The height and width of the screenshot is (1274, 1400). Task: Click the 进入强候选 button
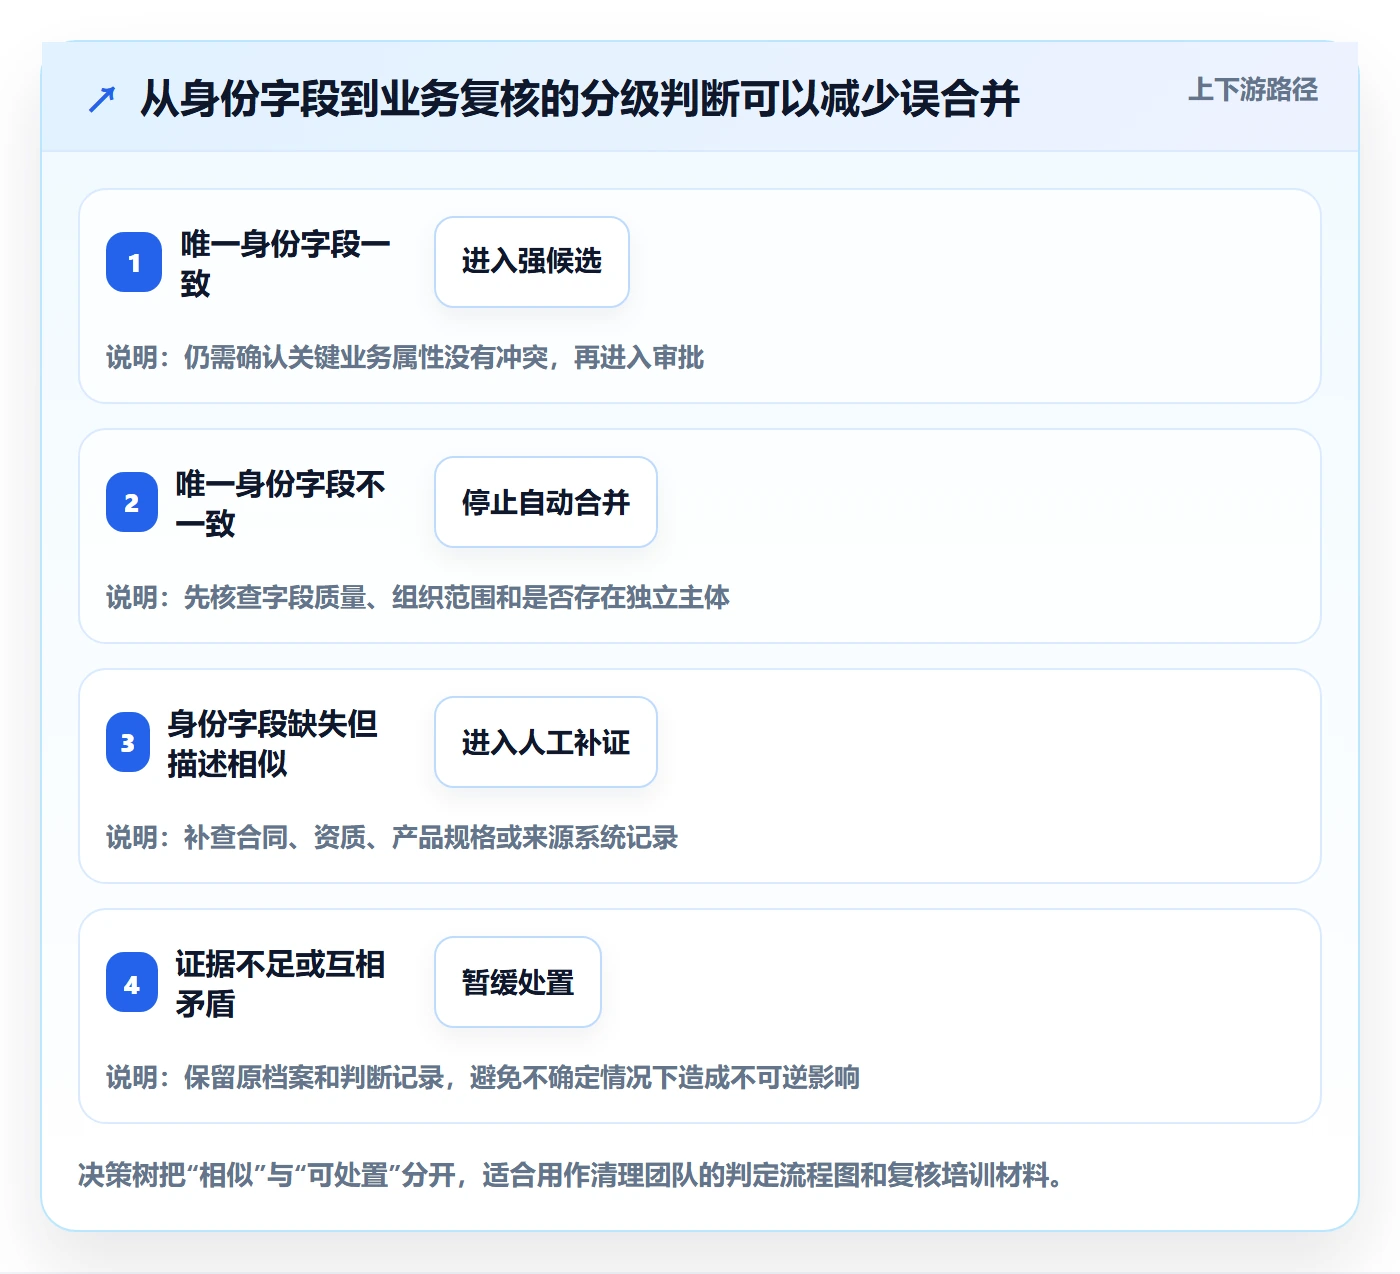click(532, 262)
